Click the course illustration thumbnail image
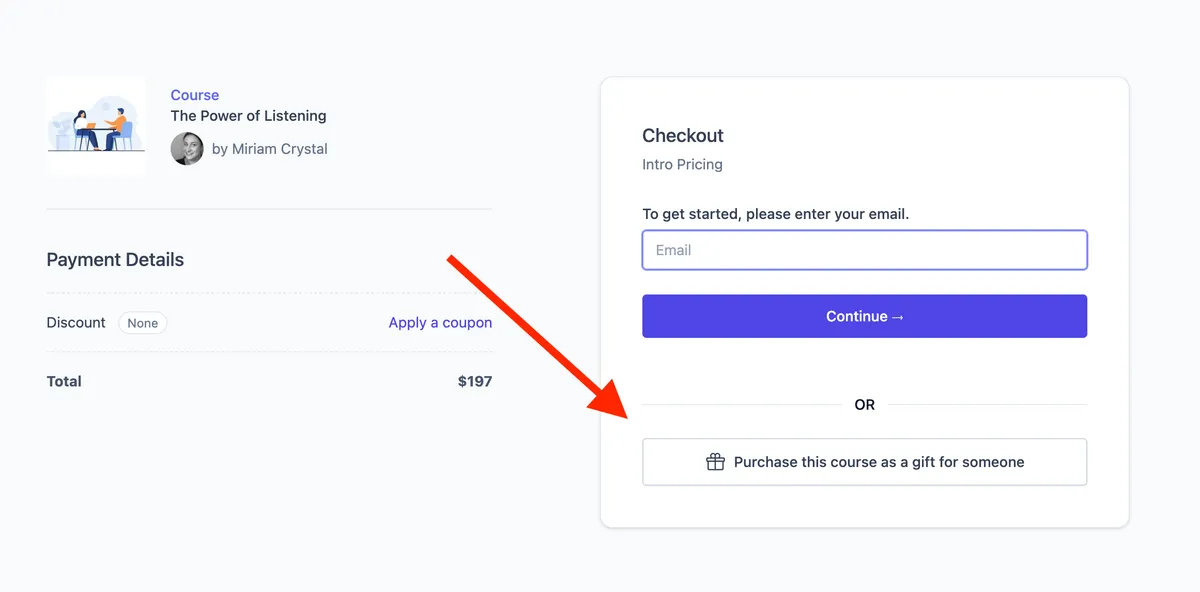 96,126
